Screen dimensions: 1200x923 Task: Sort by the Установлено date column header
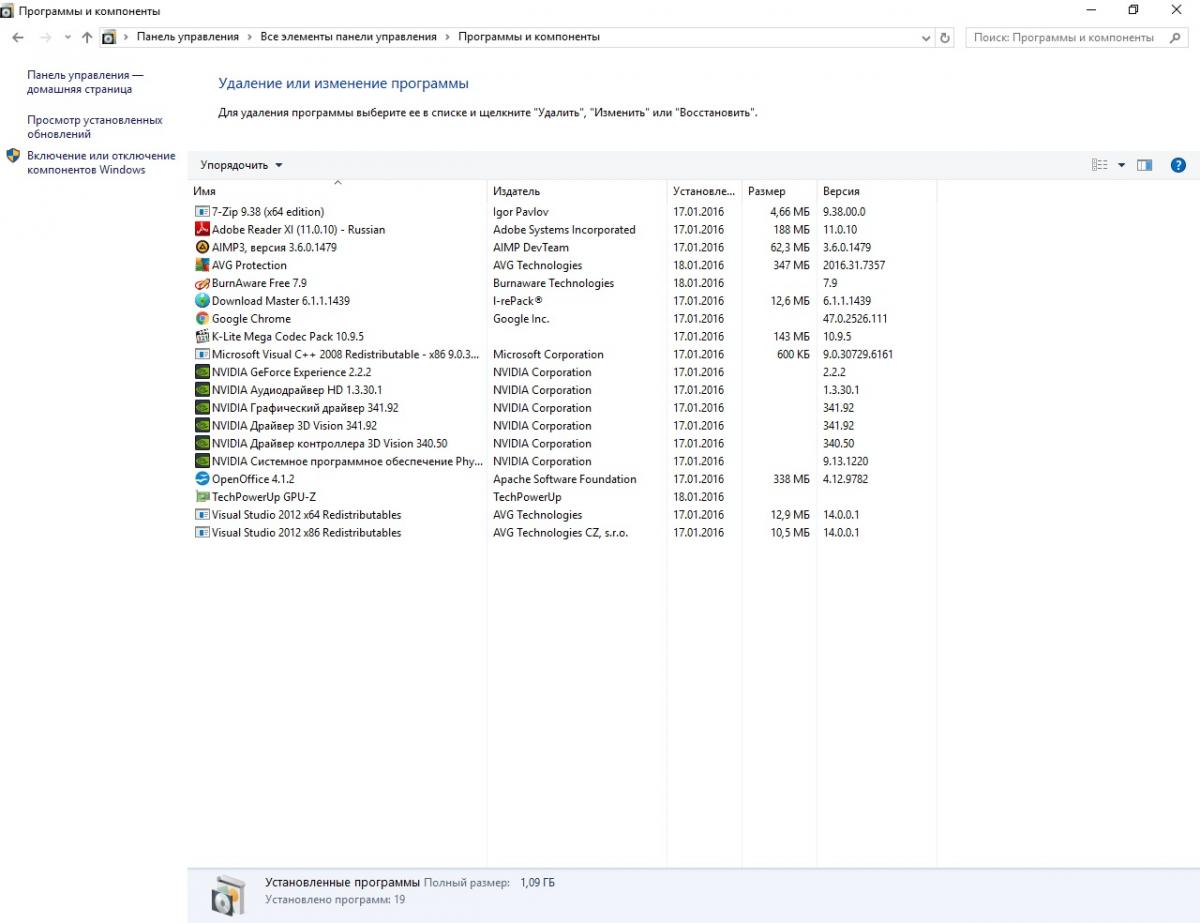(705, 191)
